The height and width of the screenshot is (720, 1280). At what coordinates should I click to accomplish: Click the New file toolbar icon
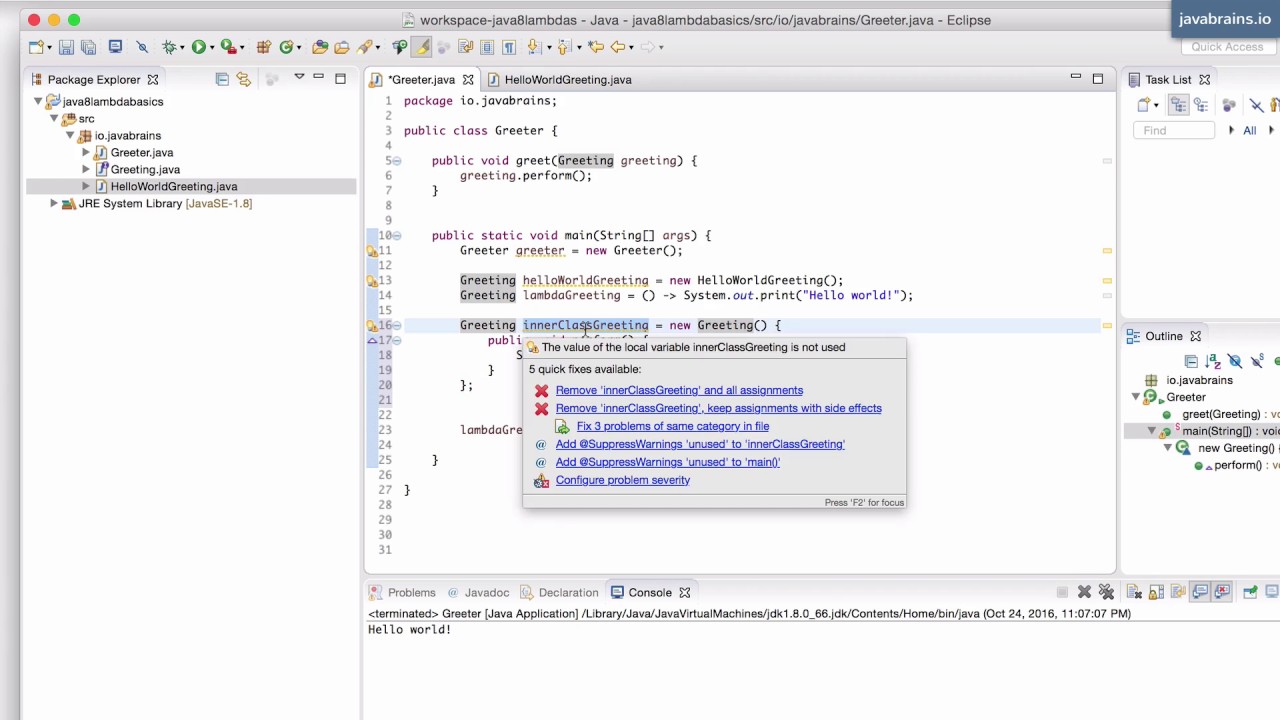tap(36, 47)
